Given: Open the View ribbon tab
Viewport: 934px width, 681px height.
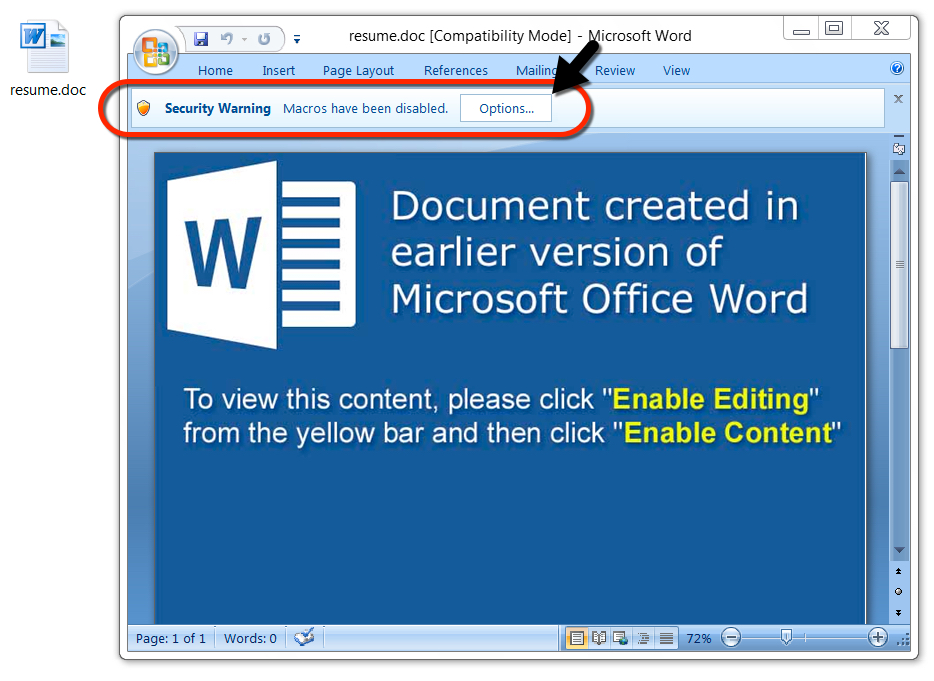Looking at the screenshot, I should tap(676, 70).
